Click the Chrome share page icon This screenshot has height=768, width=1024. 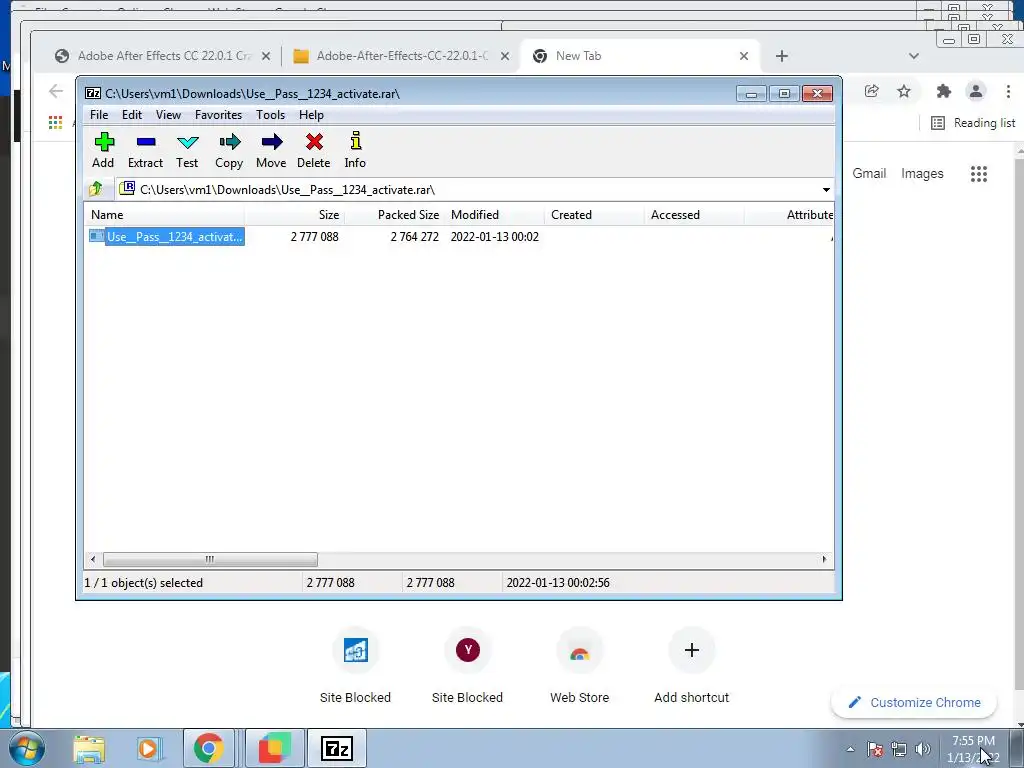click(872, 91)
